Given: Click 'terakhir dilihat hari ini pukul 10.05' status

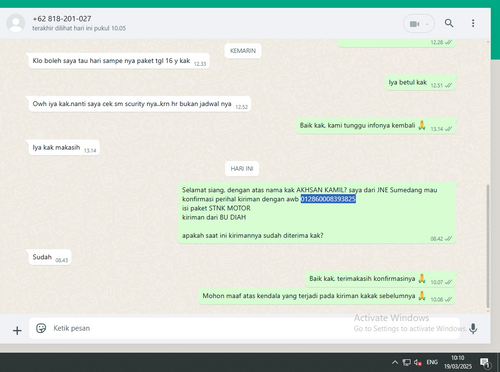Looking at the screenshot, I should click(79, 28).
